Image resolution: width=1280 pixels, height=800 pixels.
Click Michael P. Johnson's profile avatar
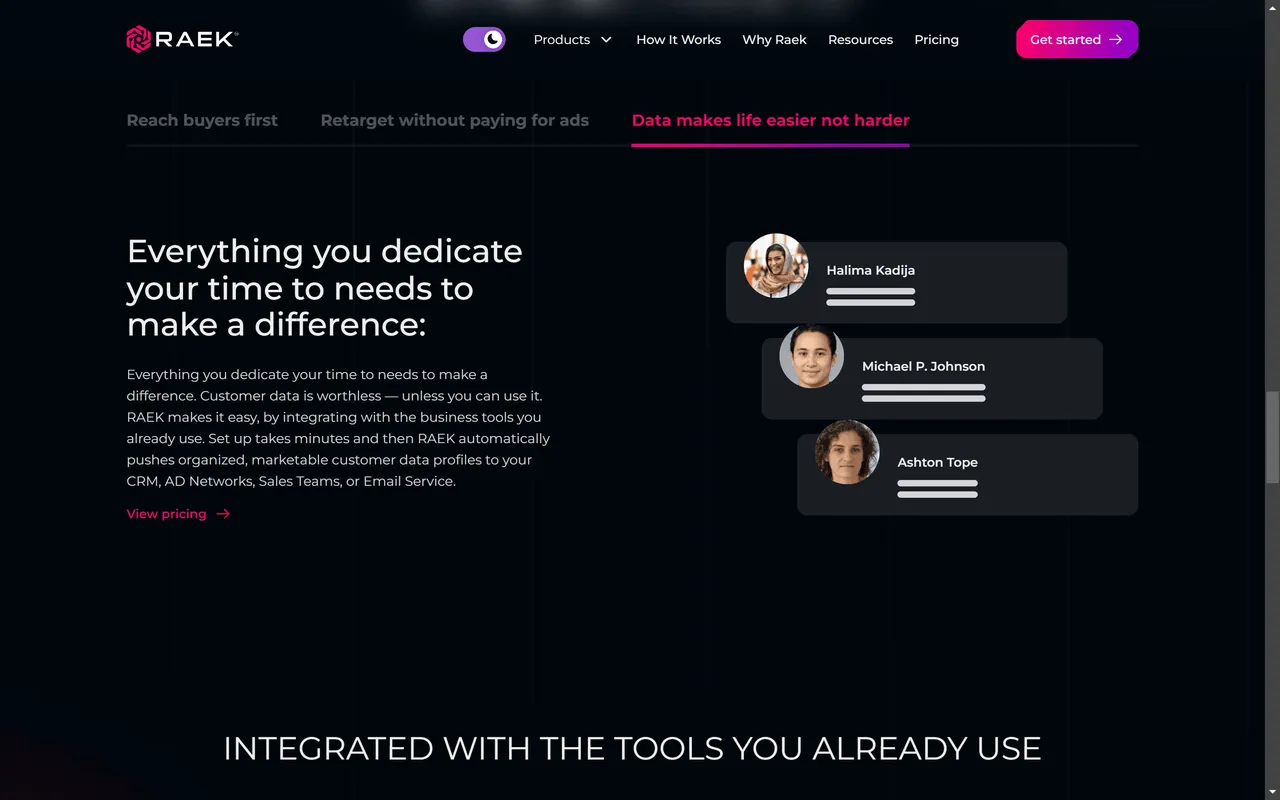pos(811,355)
